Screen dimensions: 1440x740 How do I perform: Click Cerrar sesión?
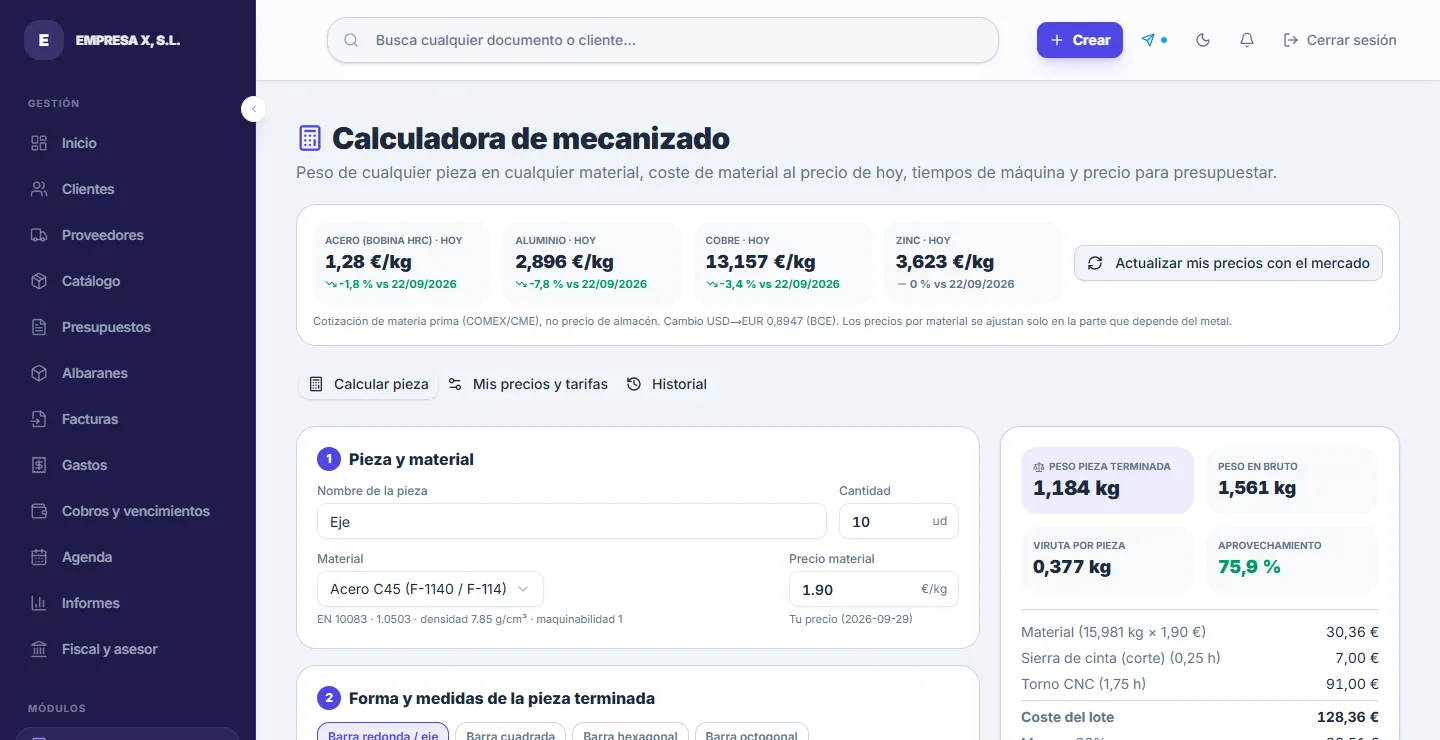pos(1340,40)
